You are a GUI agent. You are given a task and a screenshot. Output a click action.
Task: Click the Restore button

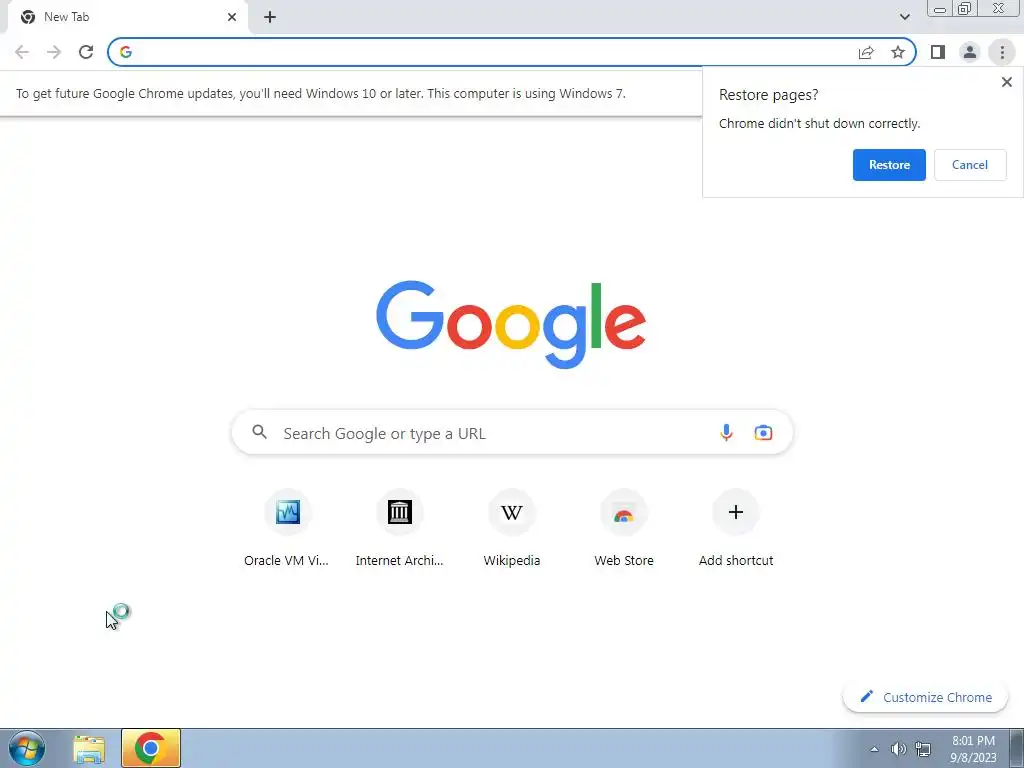tap(889, 165)
